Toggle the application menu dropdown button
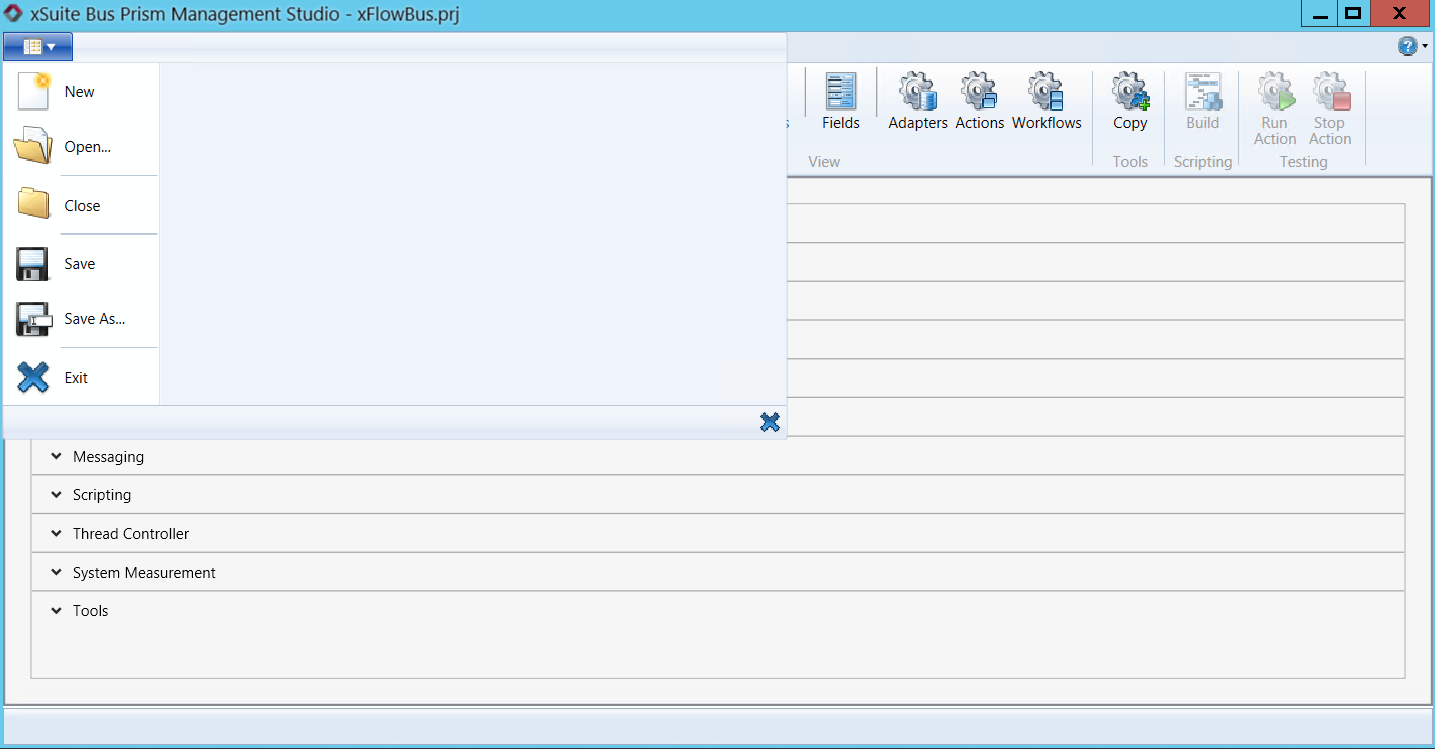The width and height of the screenshot is (1435, 749). [38, 47]
